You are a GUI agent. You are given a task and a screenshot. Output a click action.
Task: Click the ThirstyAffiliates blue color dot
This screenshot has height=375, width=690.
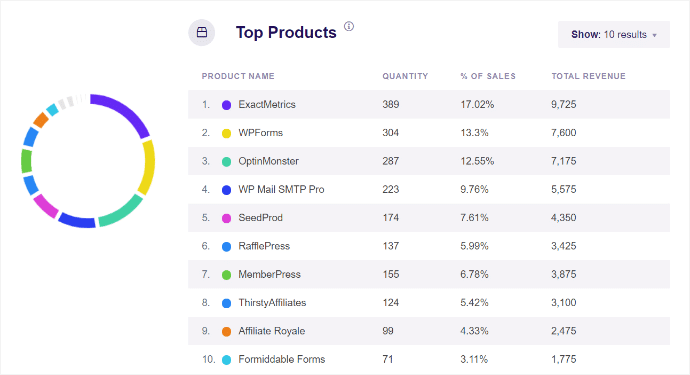pos(226,303)
